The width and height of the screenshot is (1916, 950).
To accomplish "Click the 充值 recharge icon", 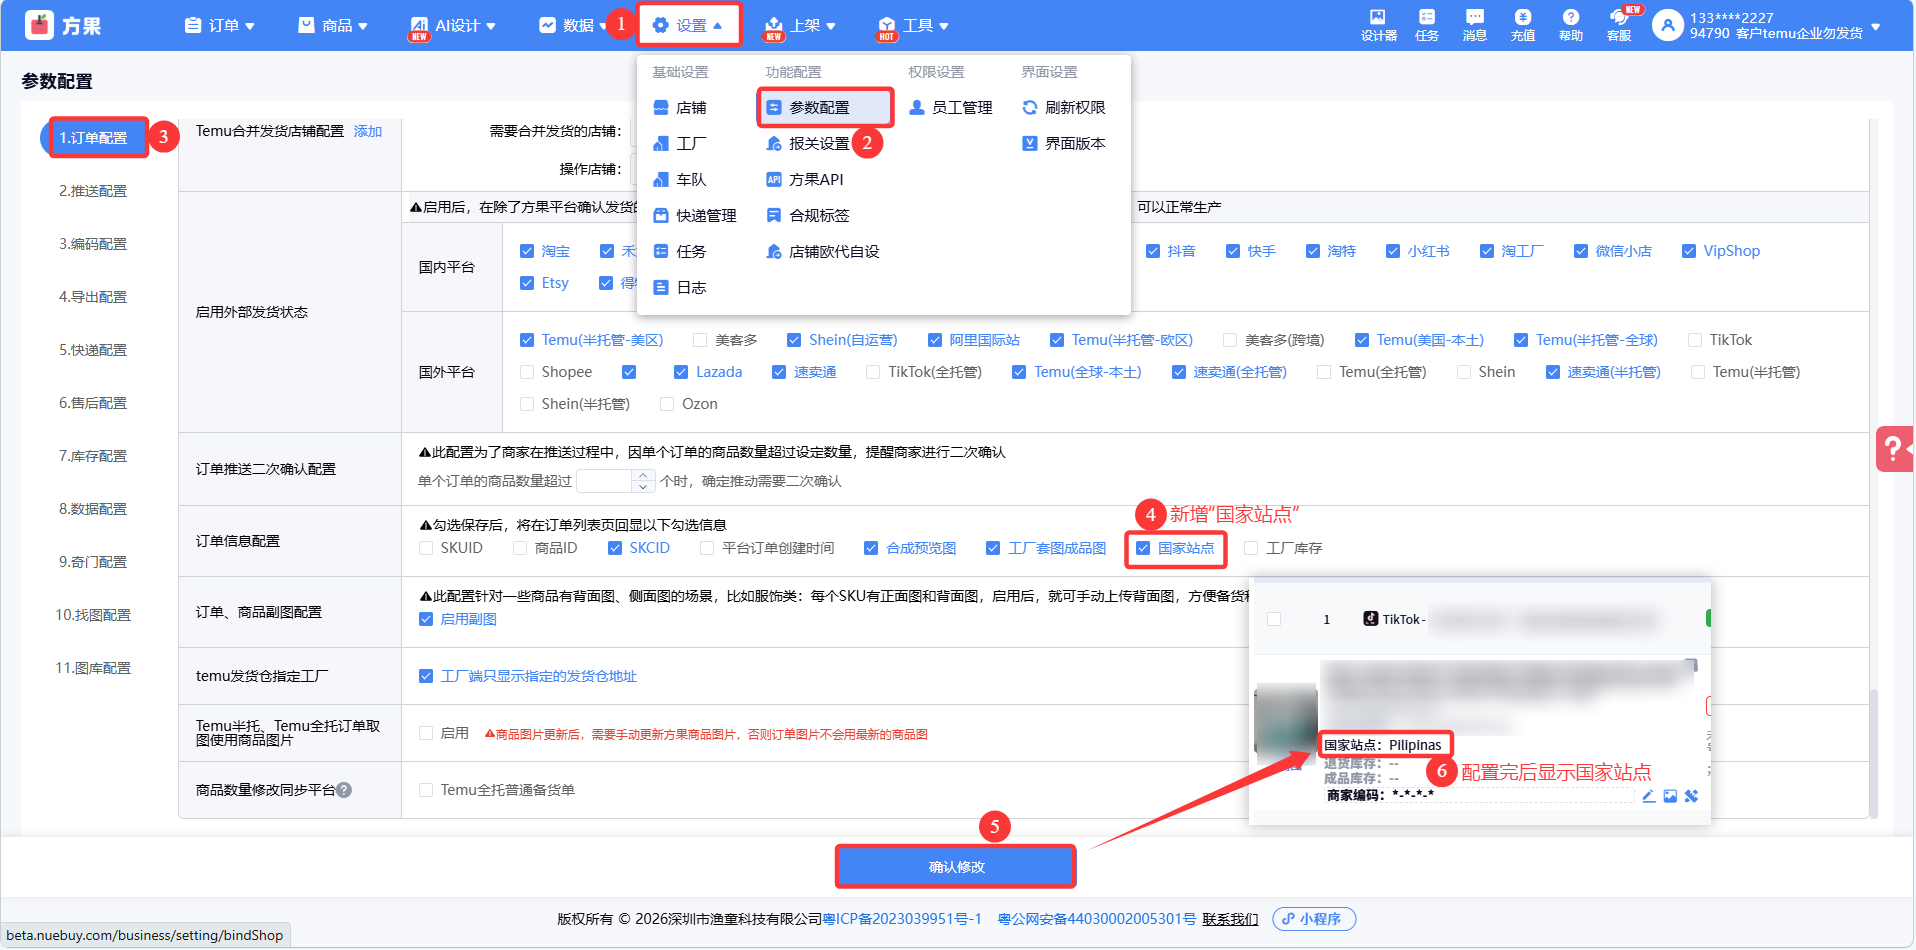I will tap(1522, 24).
